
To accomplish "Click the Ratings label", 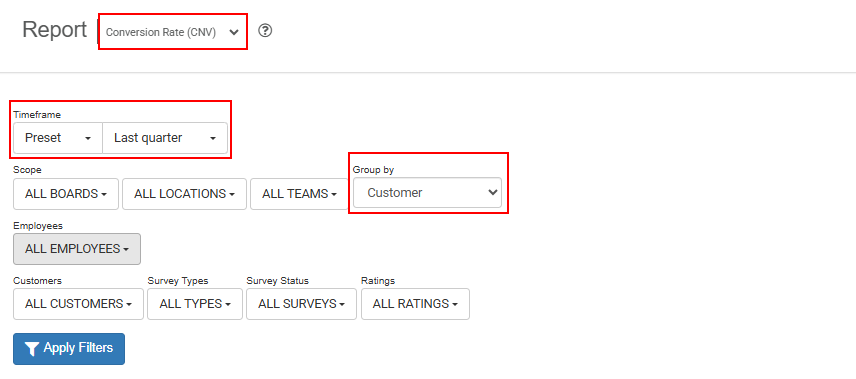I will (x=378, y=281).
